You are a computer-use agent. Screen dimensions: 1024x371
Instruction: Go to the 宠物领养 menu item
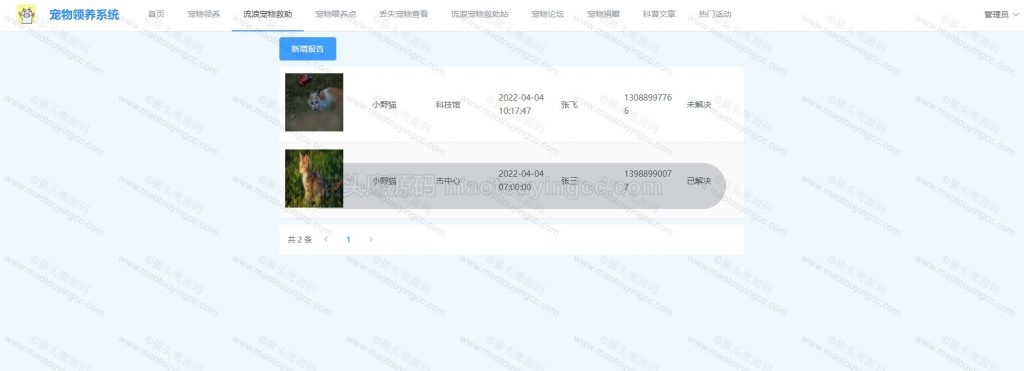[x=204, y=14]
